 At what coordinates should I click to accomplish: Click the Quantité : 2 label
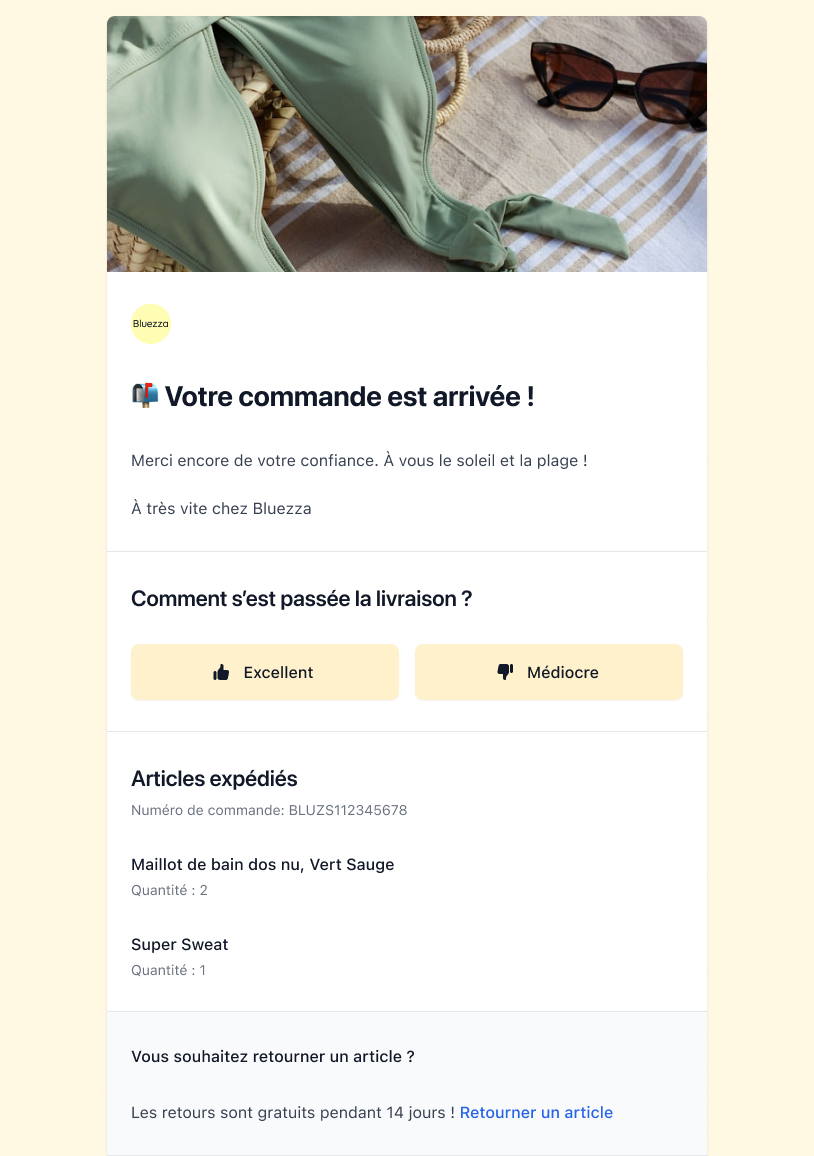[169, 890]
